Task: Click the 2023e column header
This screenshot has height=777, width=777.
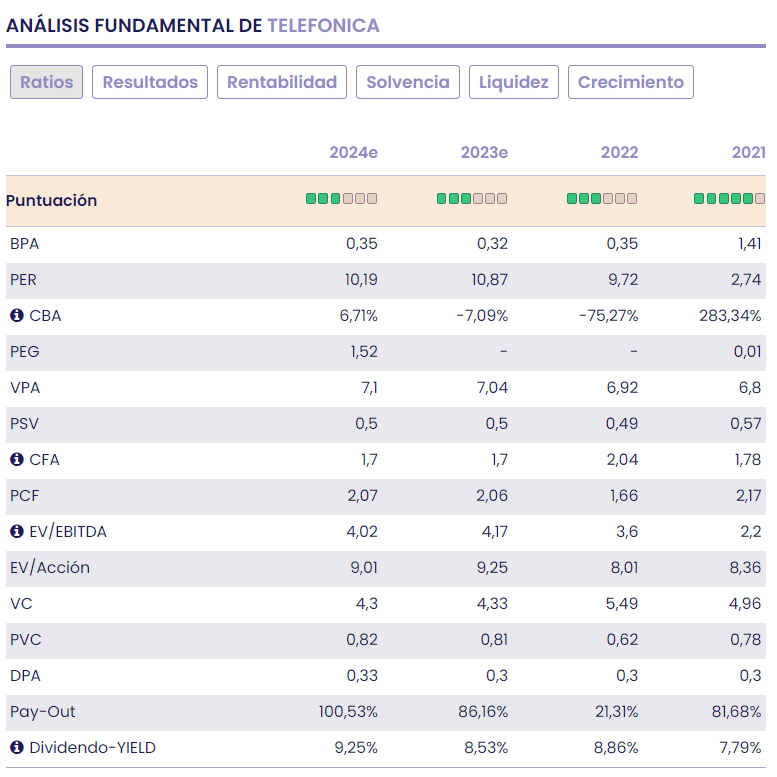Action: 484,153
